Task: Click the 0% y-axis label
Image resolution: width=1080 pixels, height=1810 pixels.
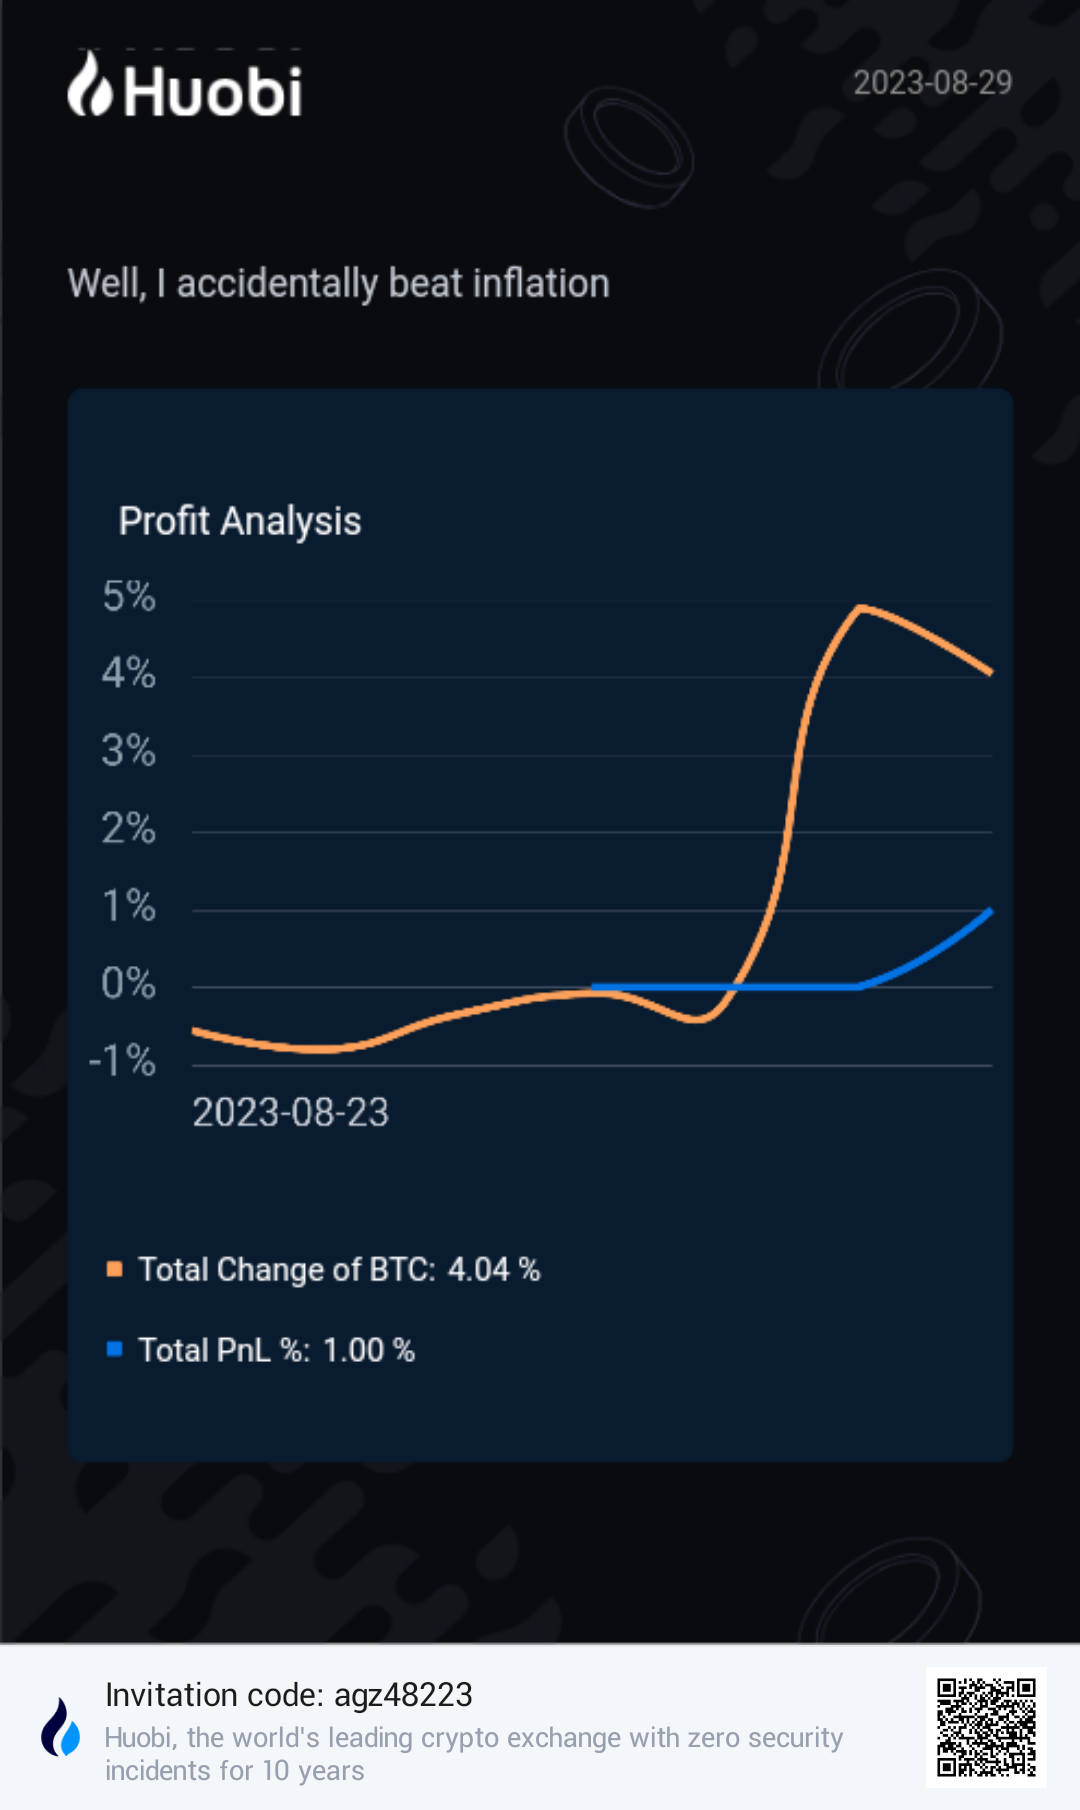Action: (x=129, y=983)
